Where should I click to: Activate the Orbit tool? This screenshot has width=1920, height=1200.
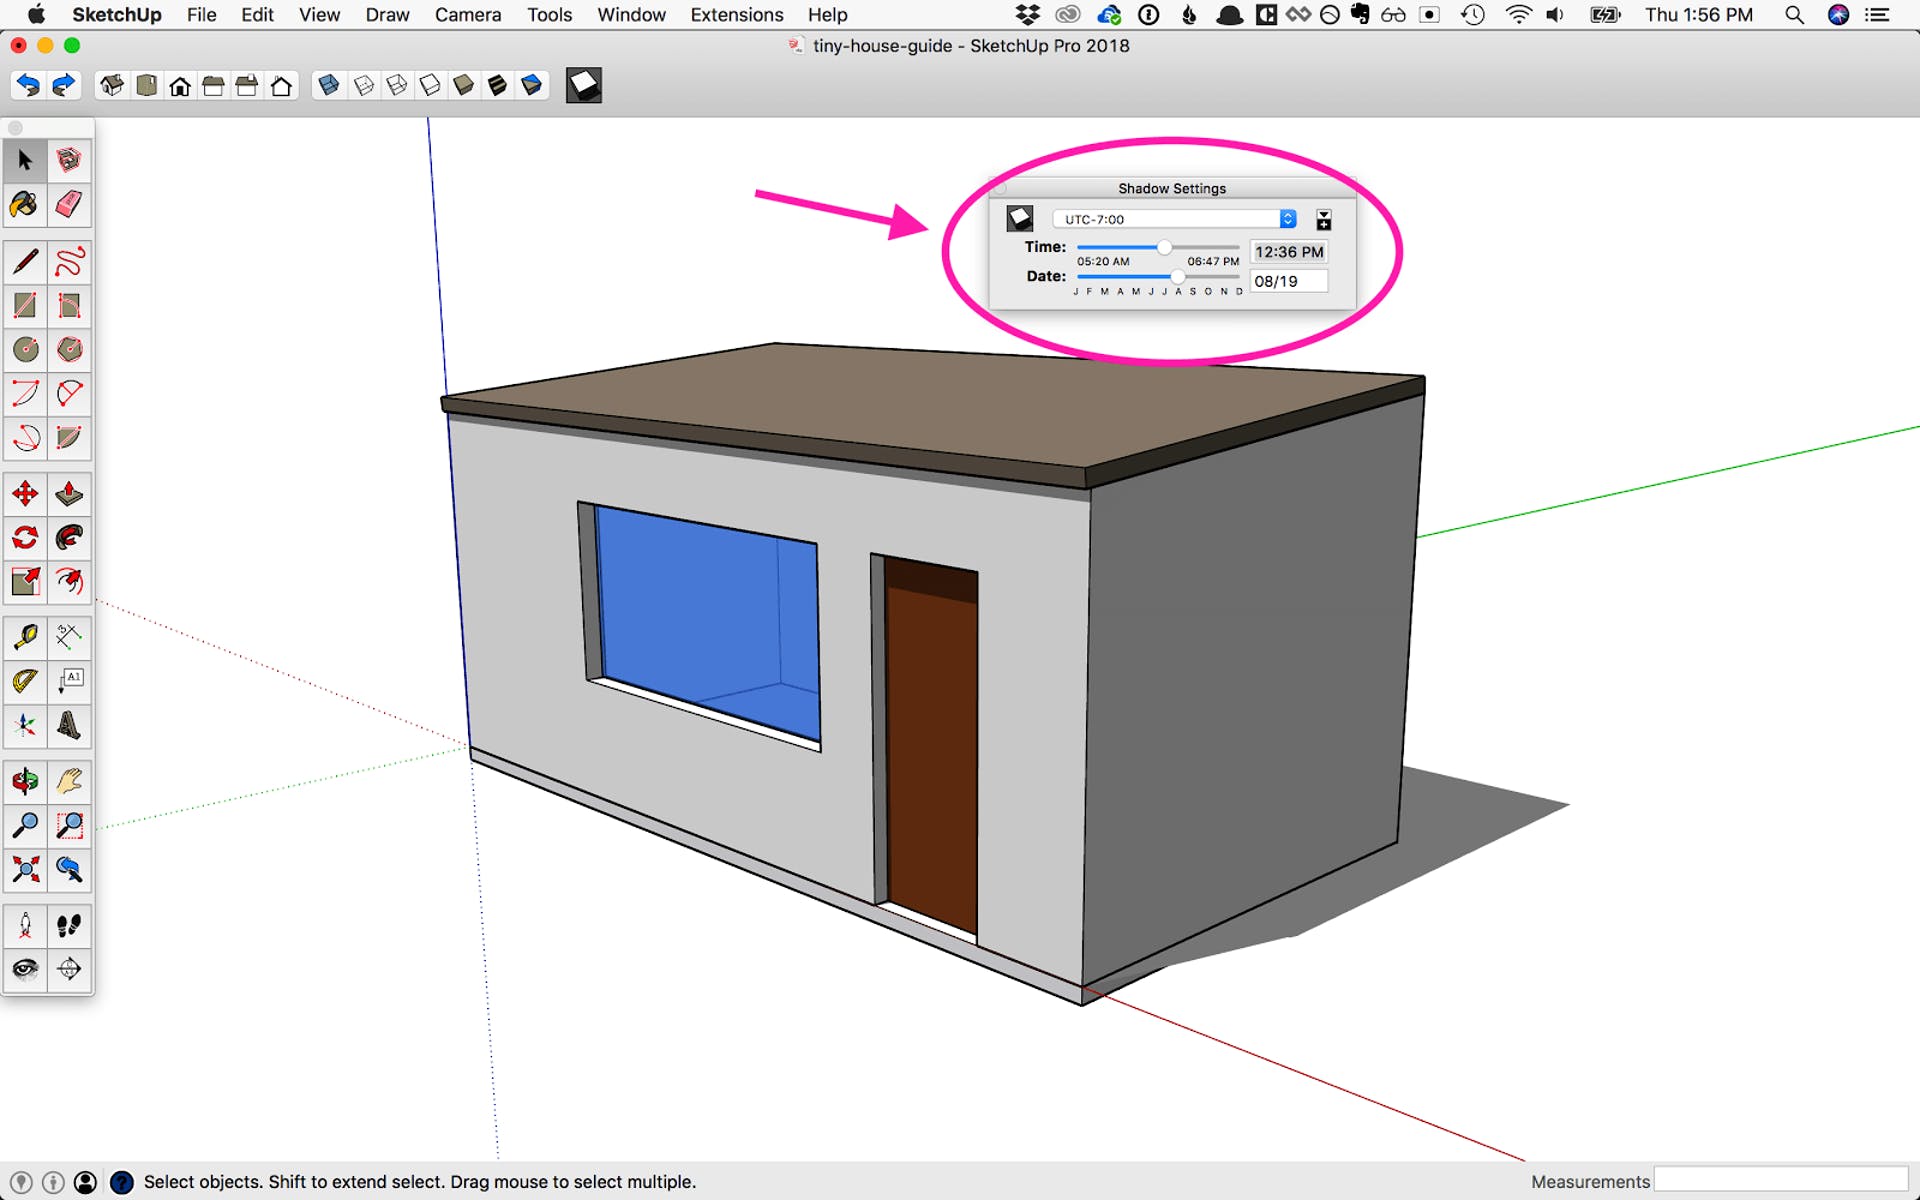click(25, 781)
